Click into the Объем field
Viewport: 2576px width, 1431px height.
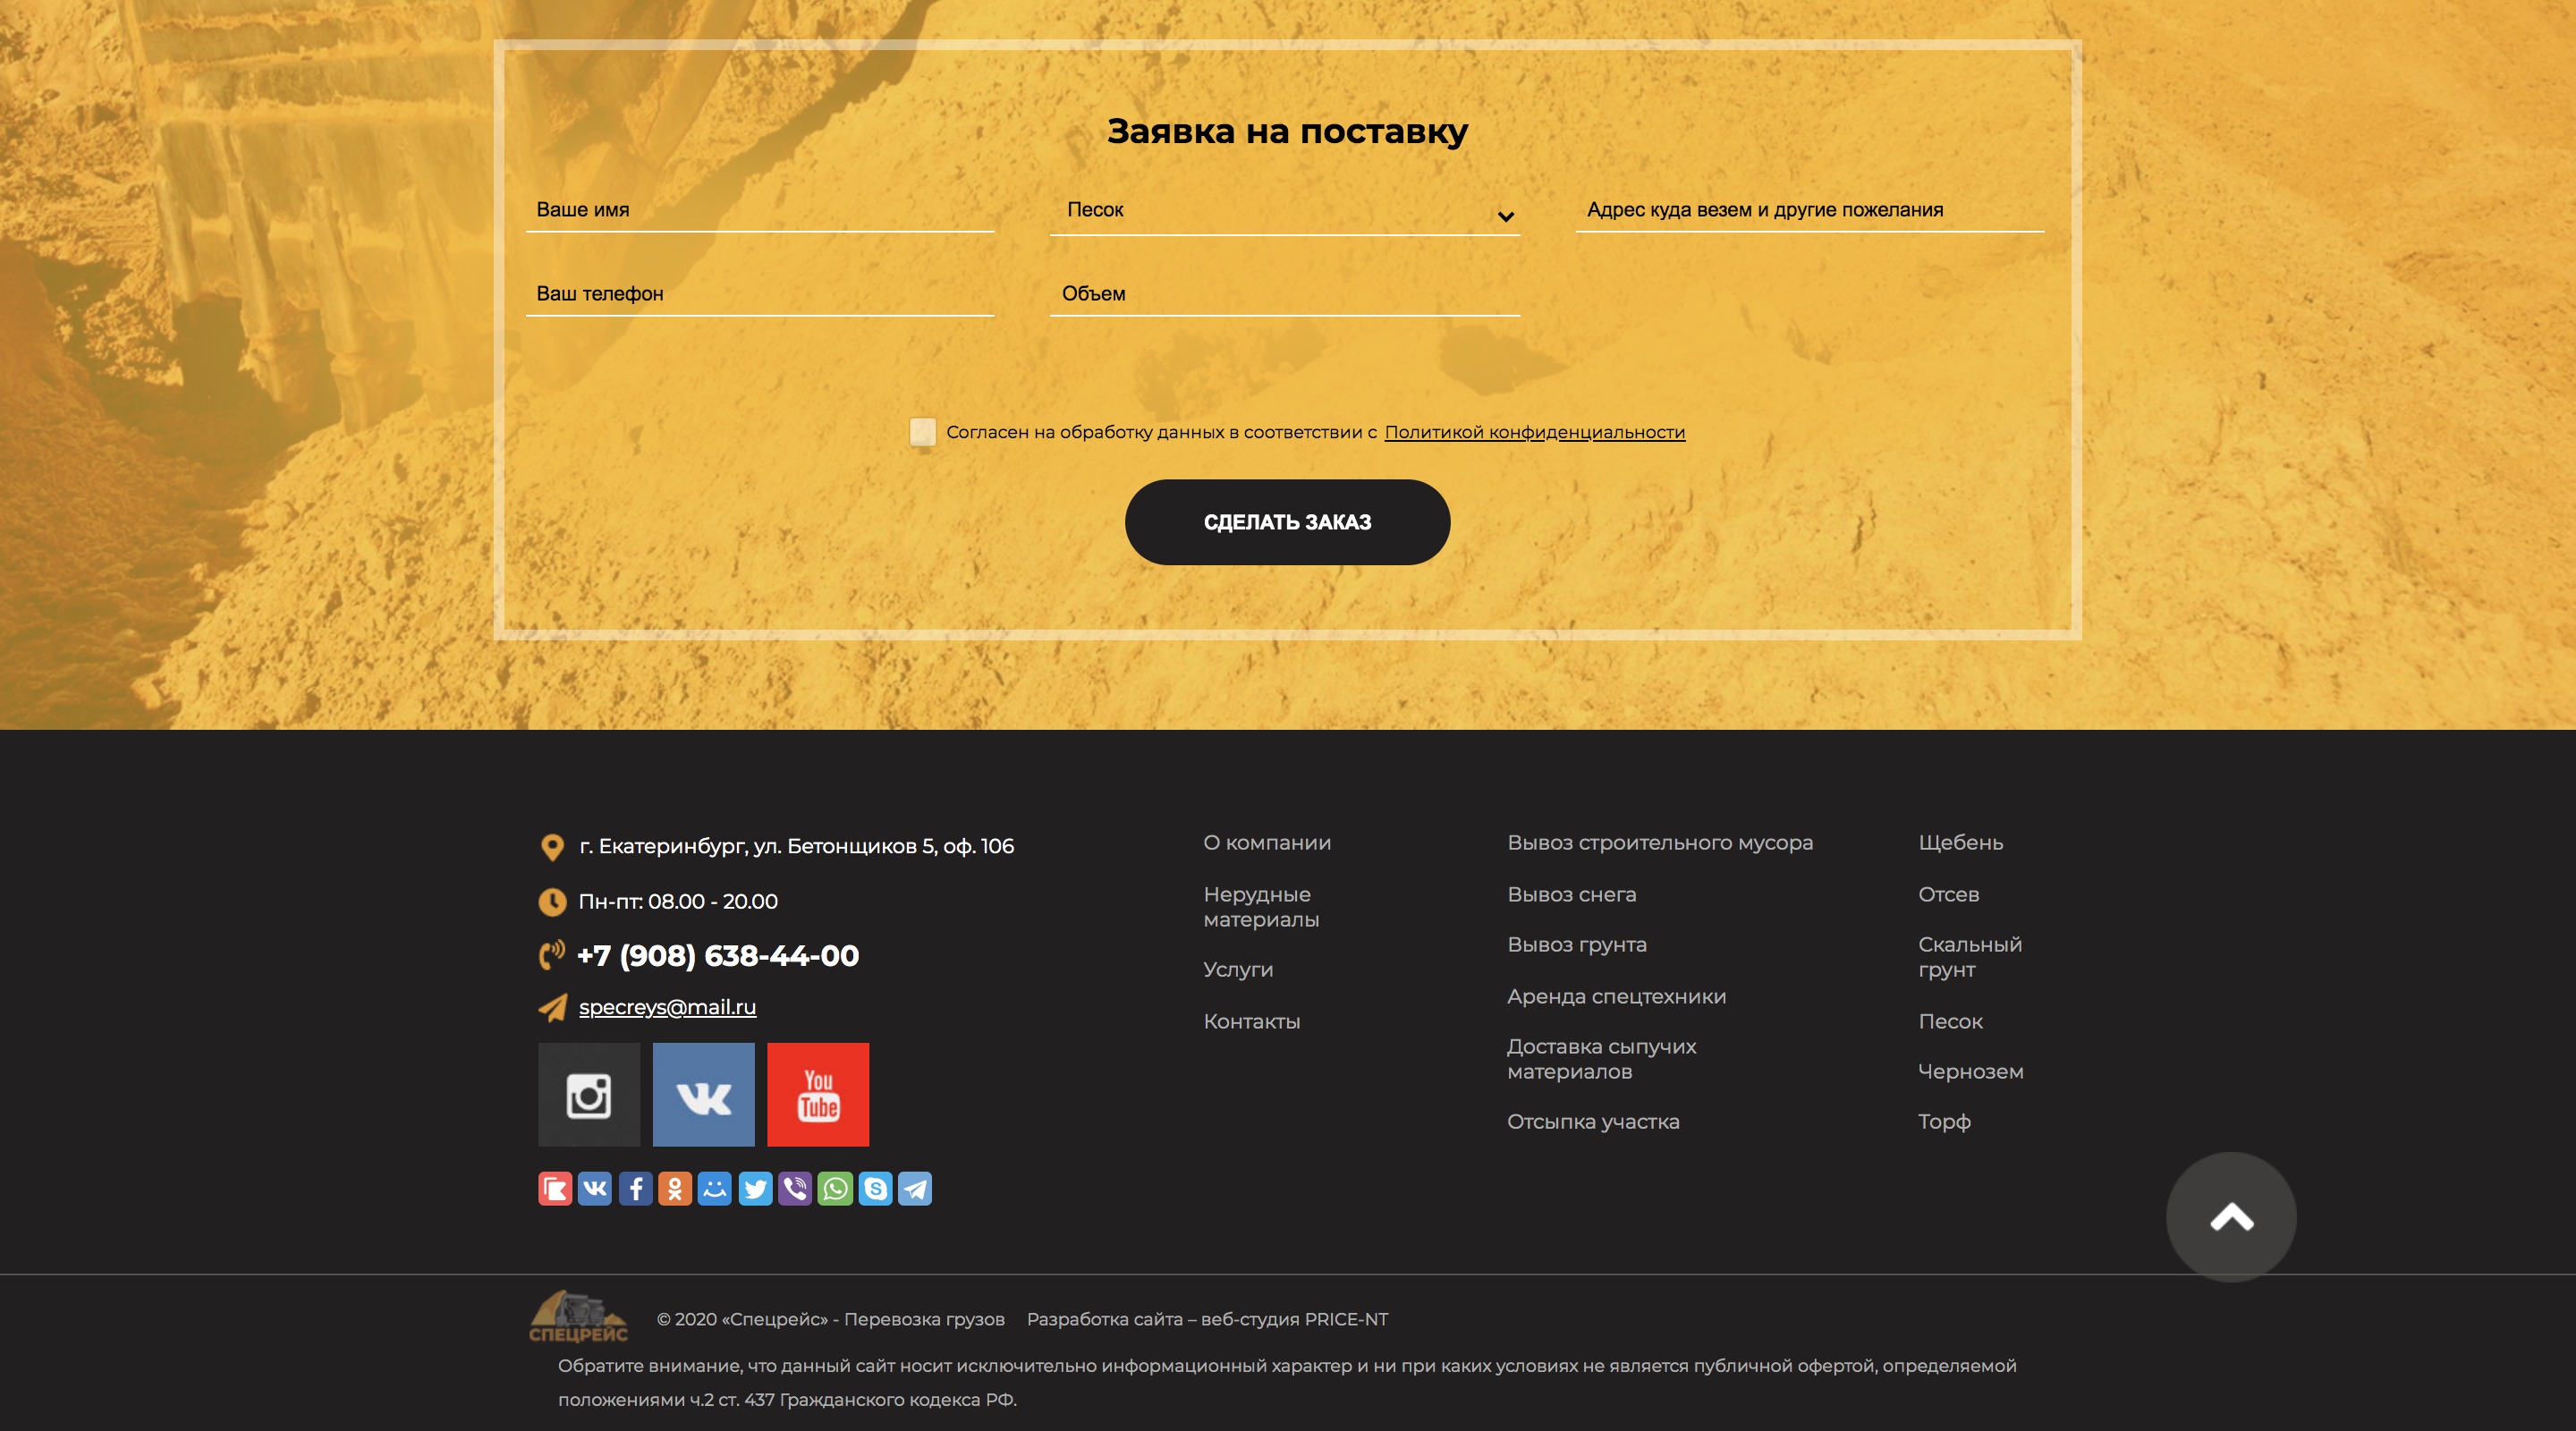pyautogui.click(x=1284, y=294)
